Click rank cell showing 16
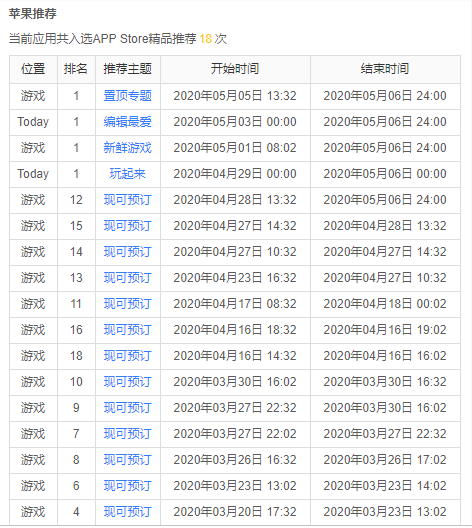The image size is (472, 528). tap(76, 330)
